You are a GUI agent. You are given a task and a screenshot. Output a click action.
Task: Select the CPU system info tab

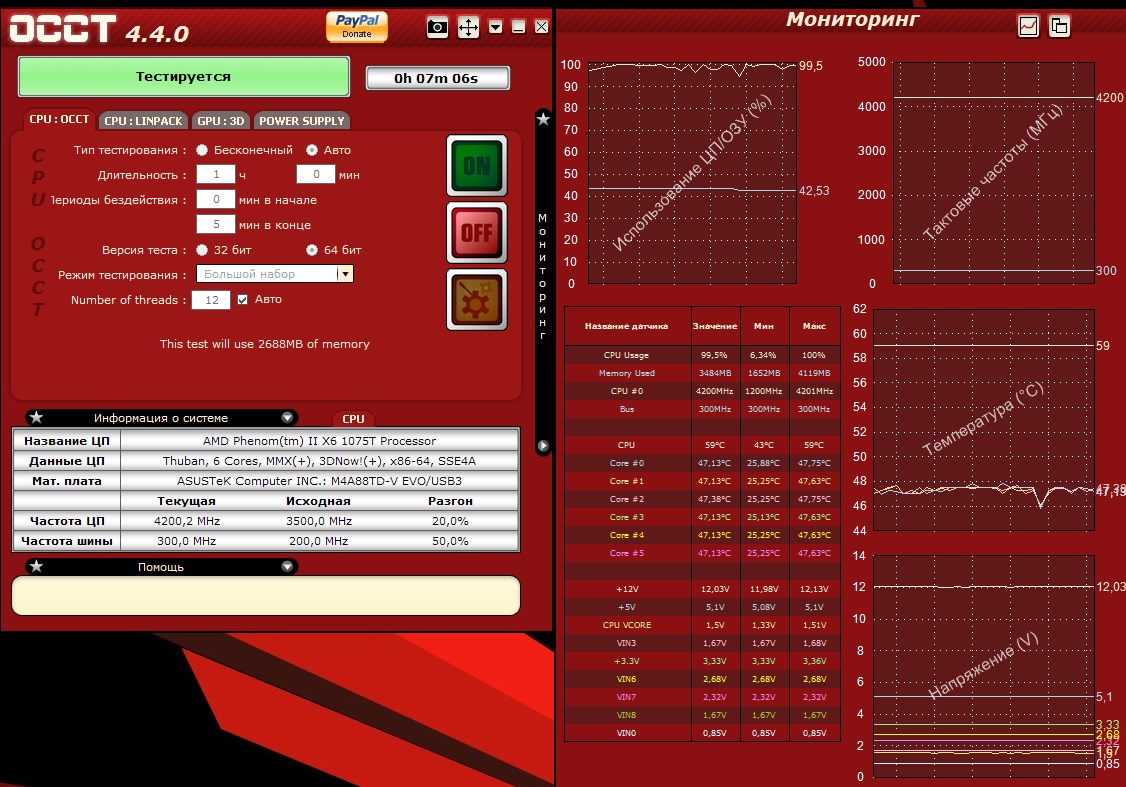coord(353,419)
